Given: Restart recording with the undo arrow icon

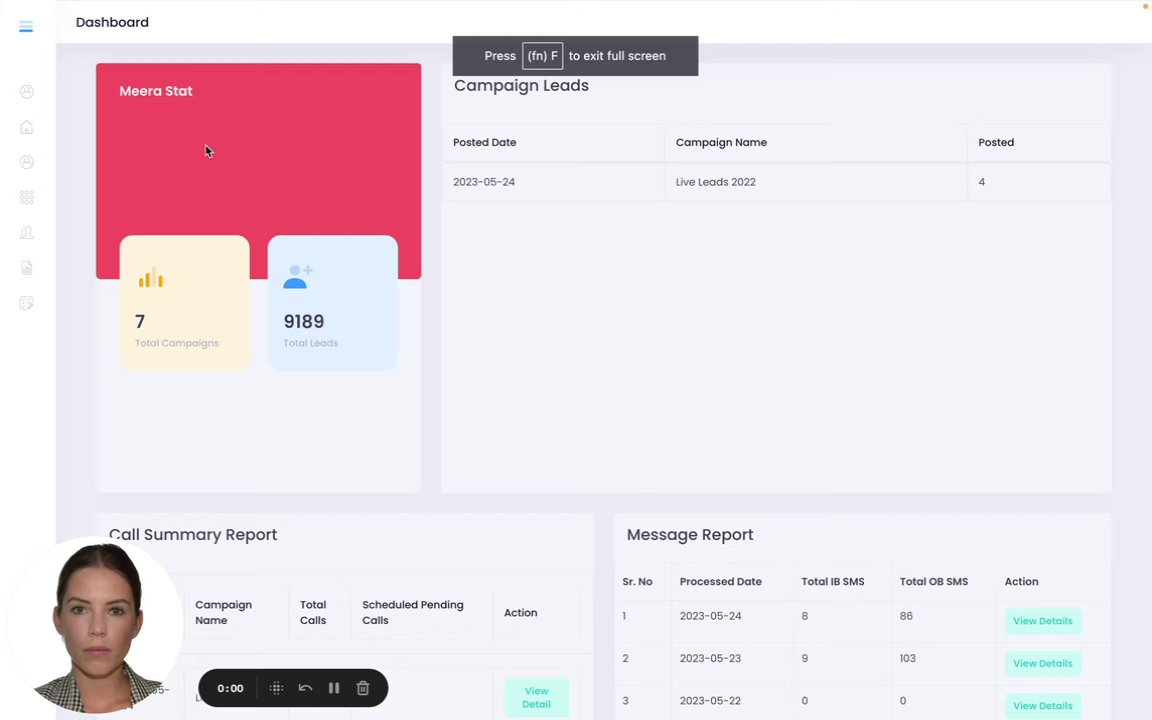Looking at the screenshot, I should tap(306, 688).
